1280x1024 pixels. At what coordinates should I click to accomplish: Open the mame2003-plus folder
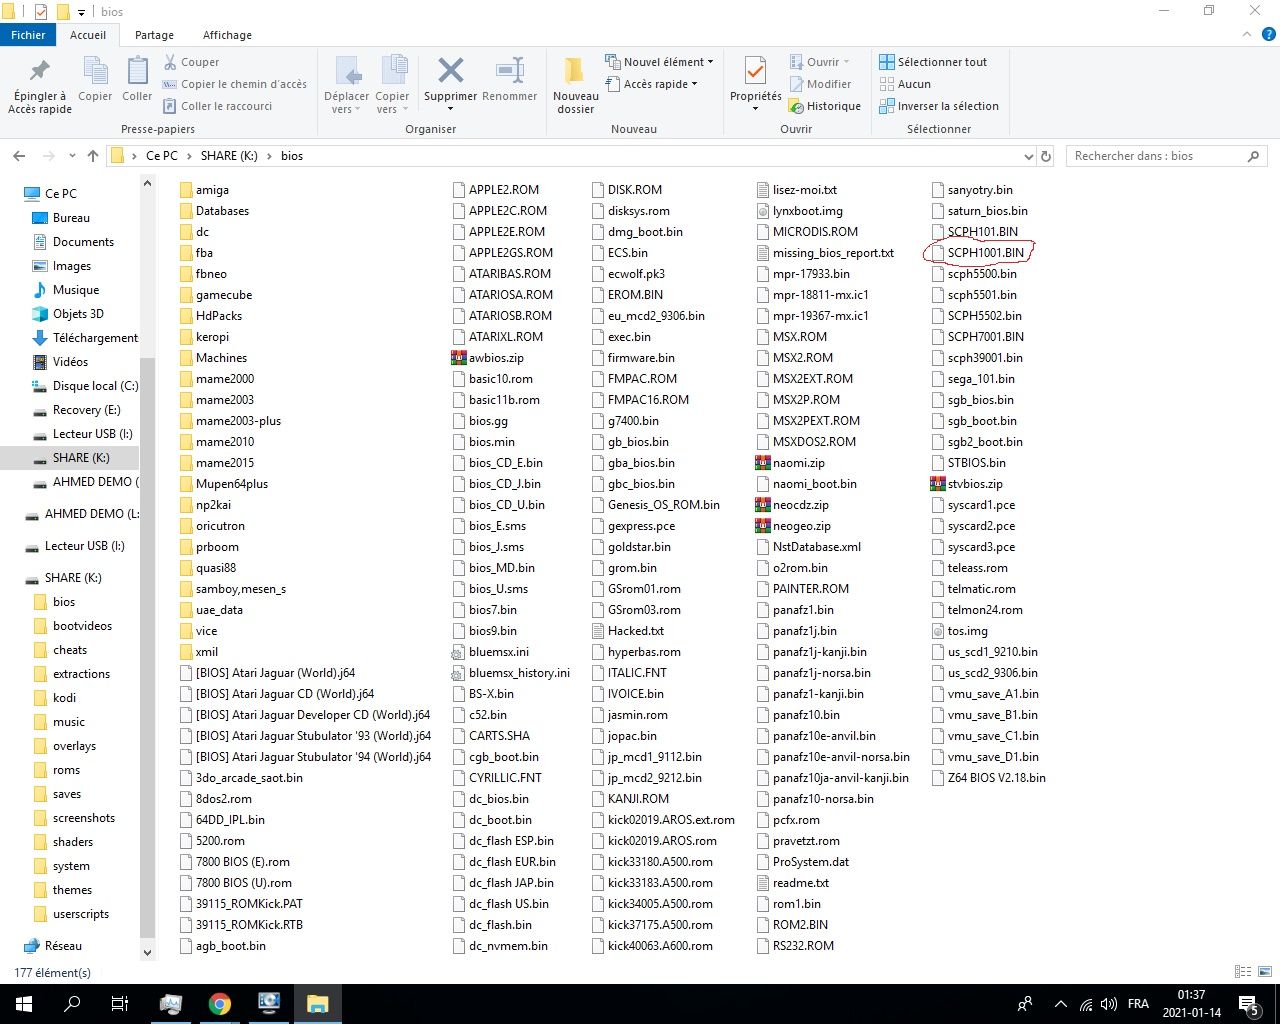[230, 421]
